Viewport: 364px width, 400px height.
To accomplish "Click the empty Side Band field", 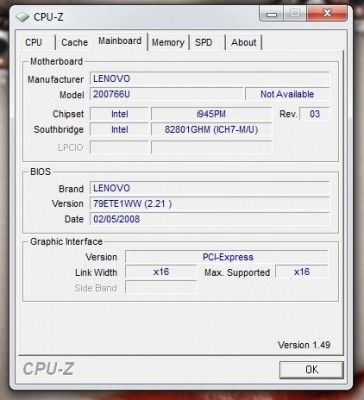I will [161, 287].
